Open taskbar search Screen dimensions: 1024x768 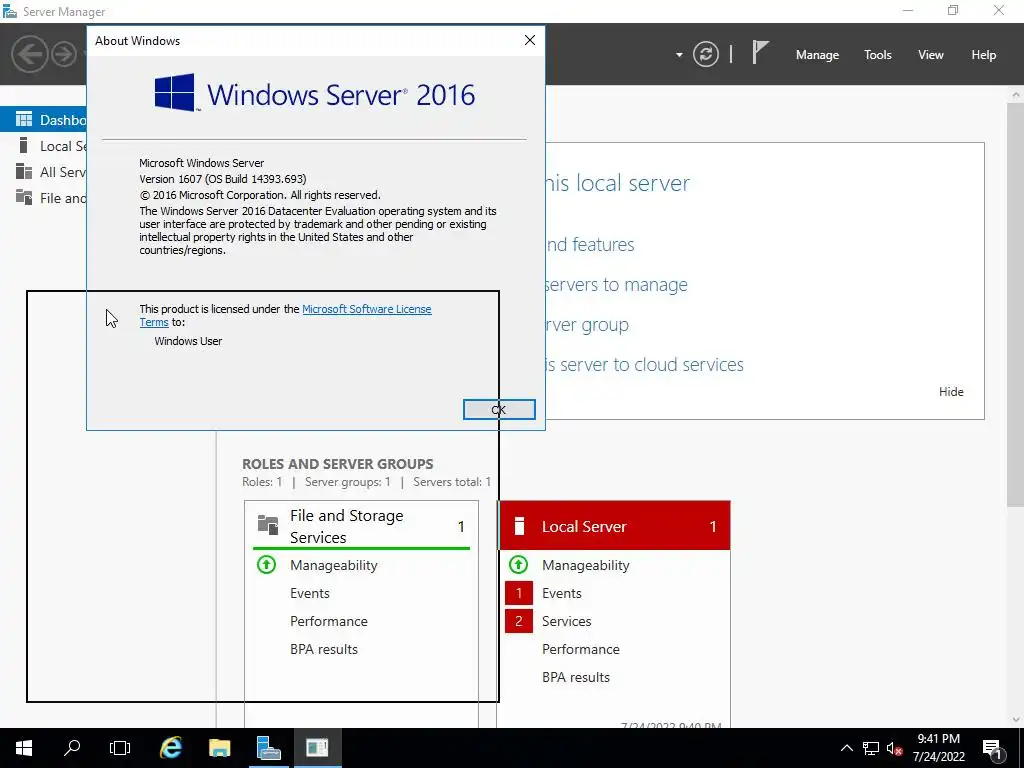coord(72,748)
